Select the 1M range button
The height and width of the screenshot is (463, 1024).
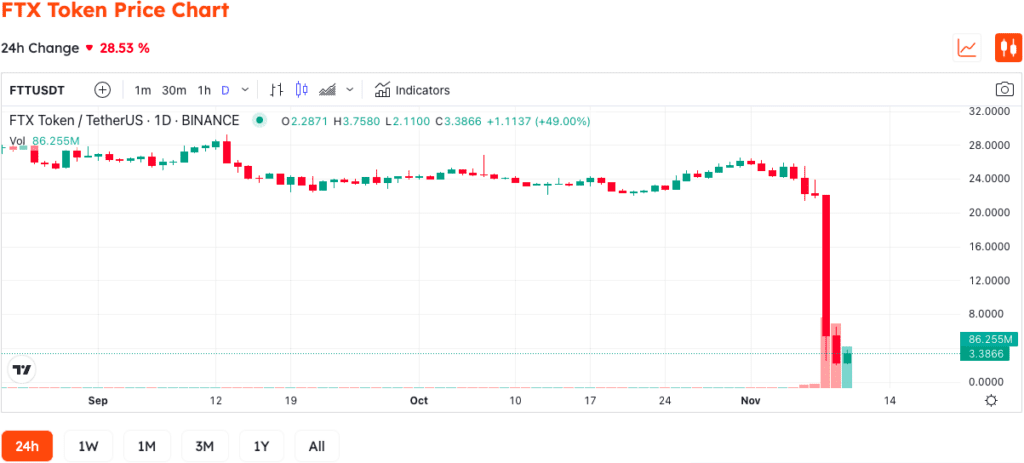[147, 447]
